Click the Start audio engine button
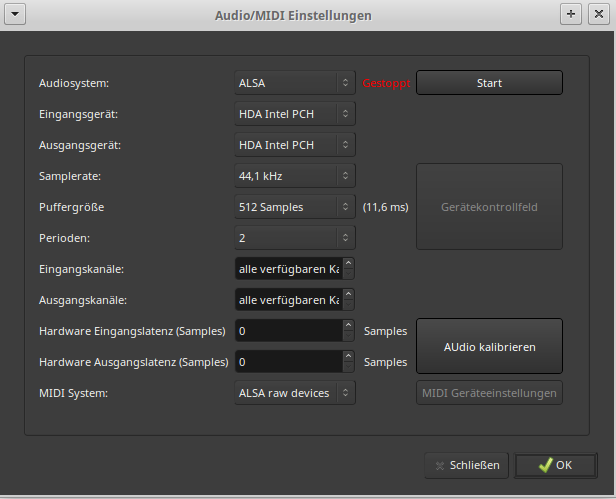This screenshot has width=616, height=499. pos(489,83)
